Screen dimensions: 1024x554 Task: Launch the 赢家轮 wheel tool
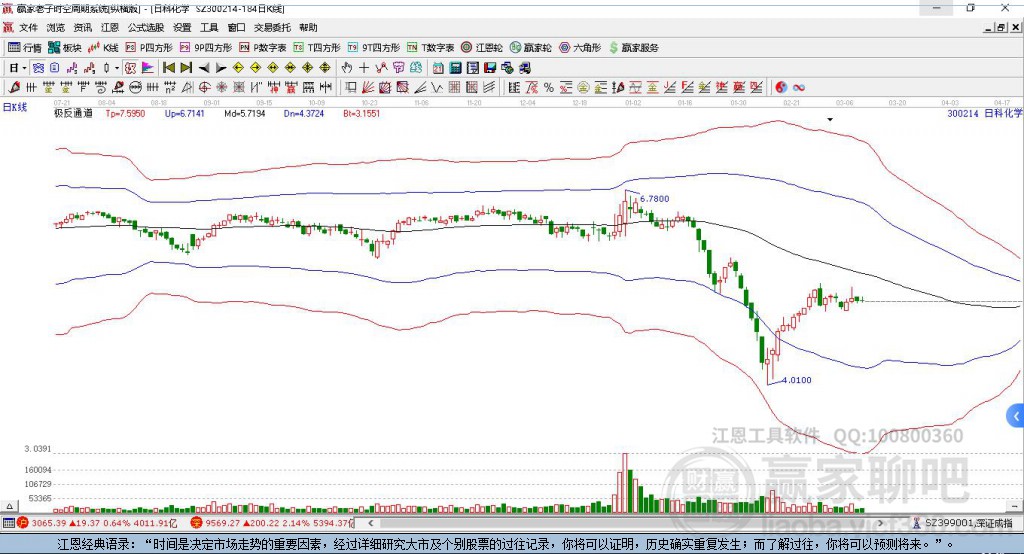tap(530, 48)
